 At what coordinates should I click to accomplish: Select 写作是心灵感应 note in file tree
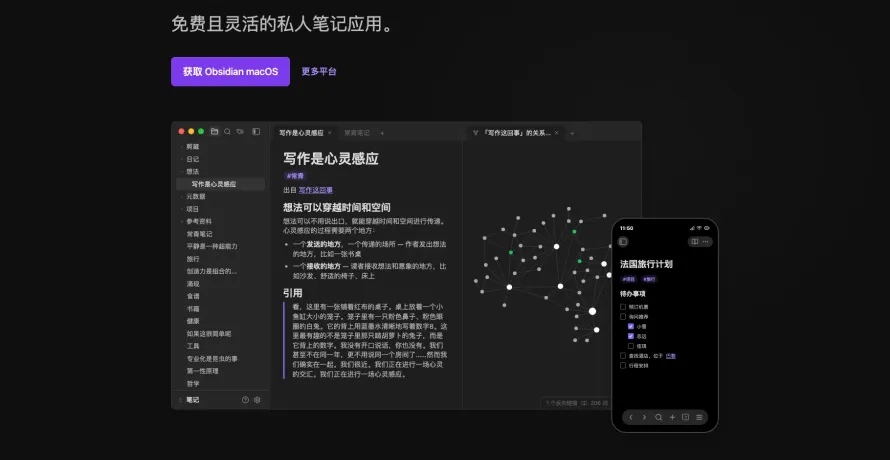(x=220, y=184)
